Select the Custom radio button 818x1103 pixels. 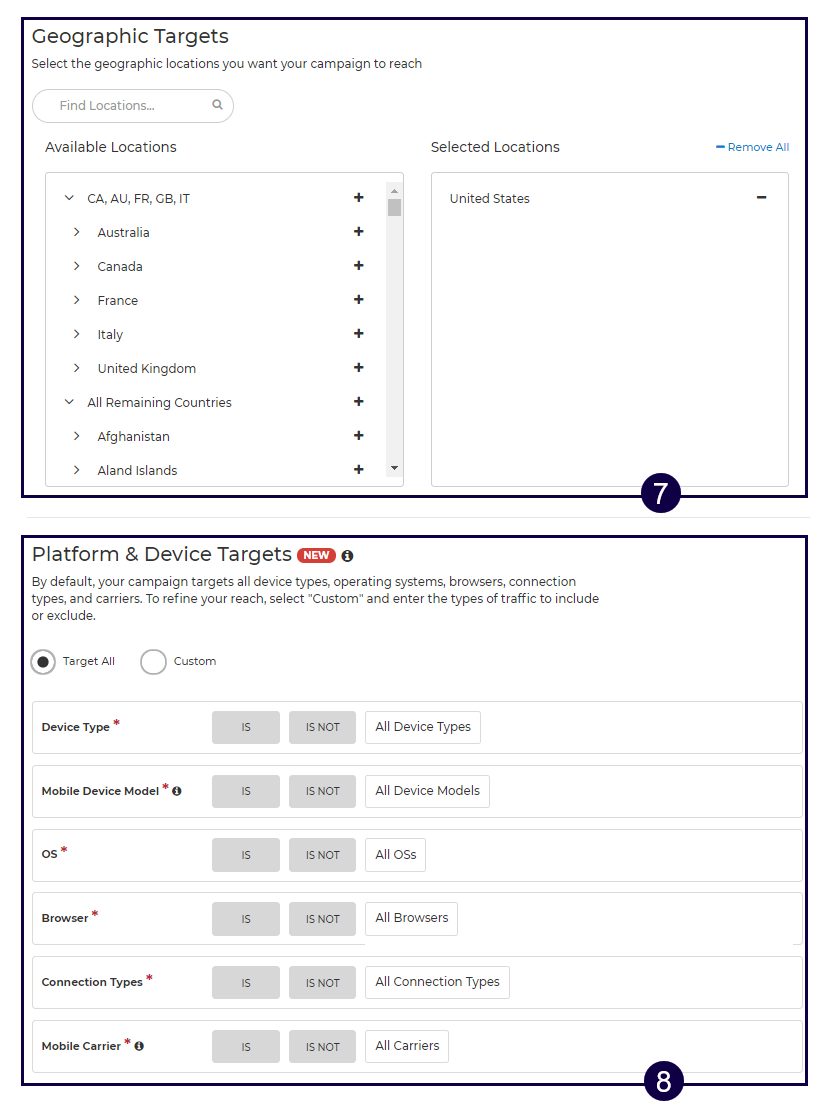[153, 662]
